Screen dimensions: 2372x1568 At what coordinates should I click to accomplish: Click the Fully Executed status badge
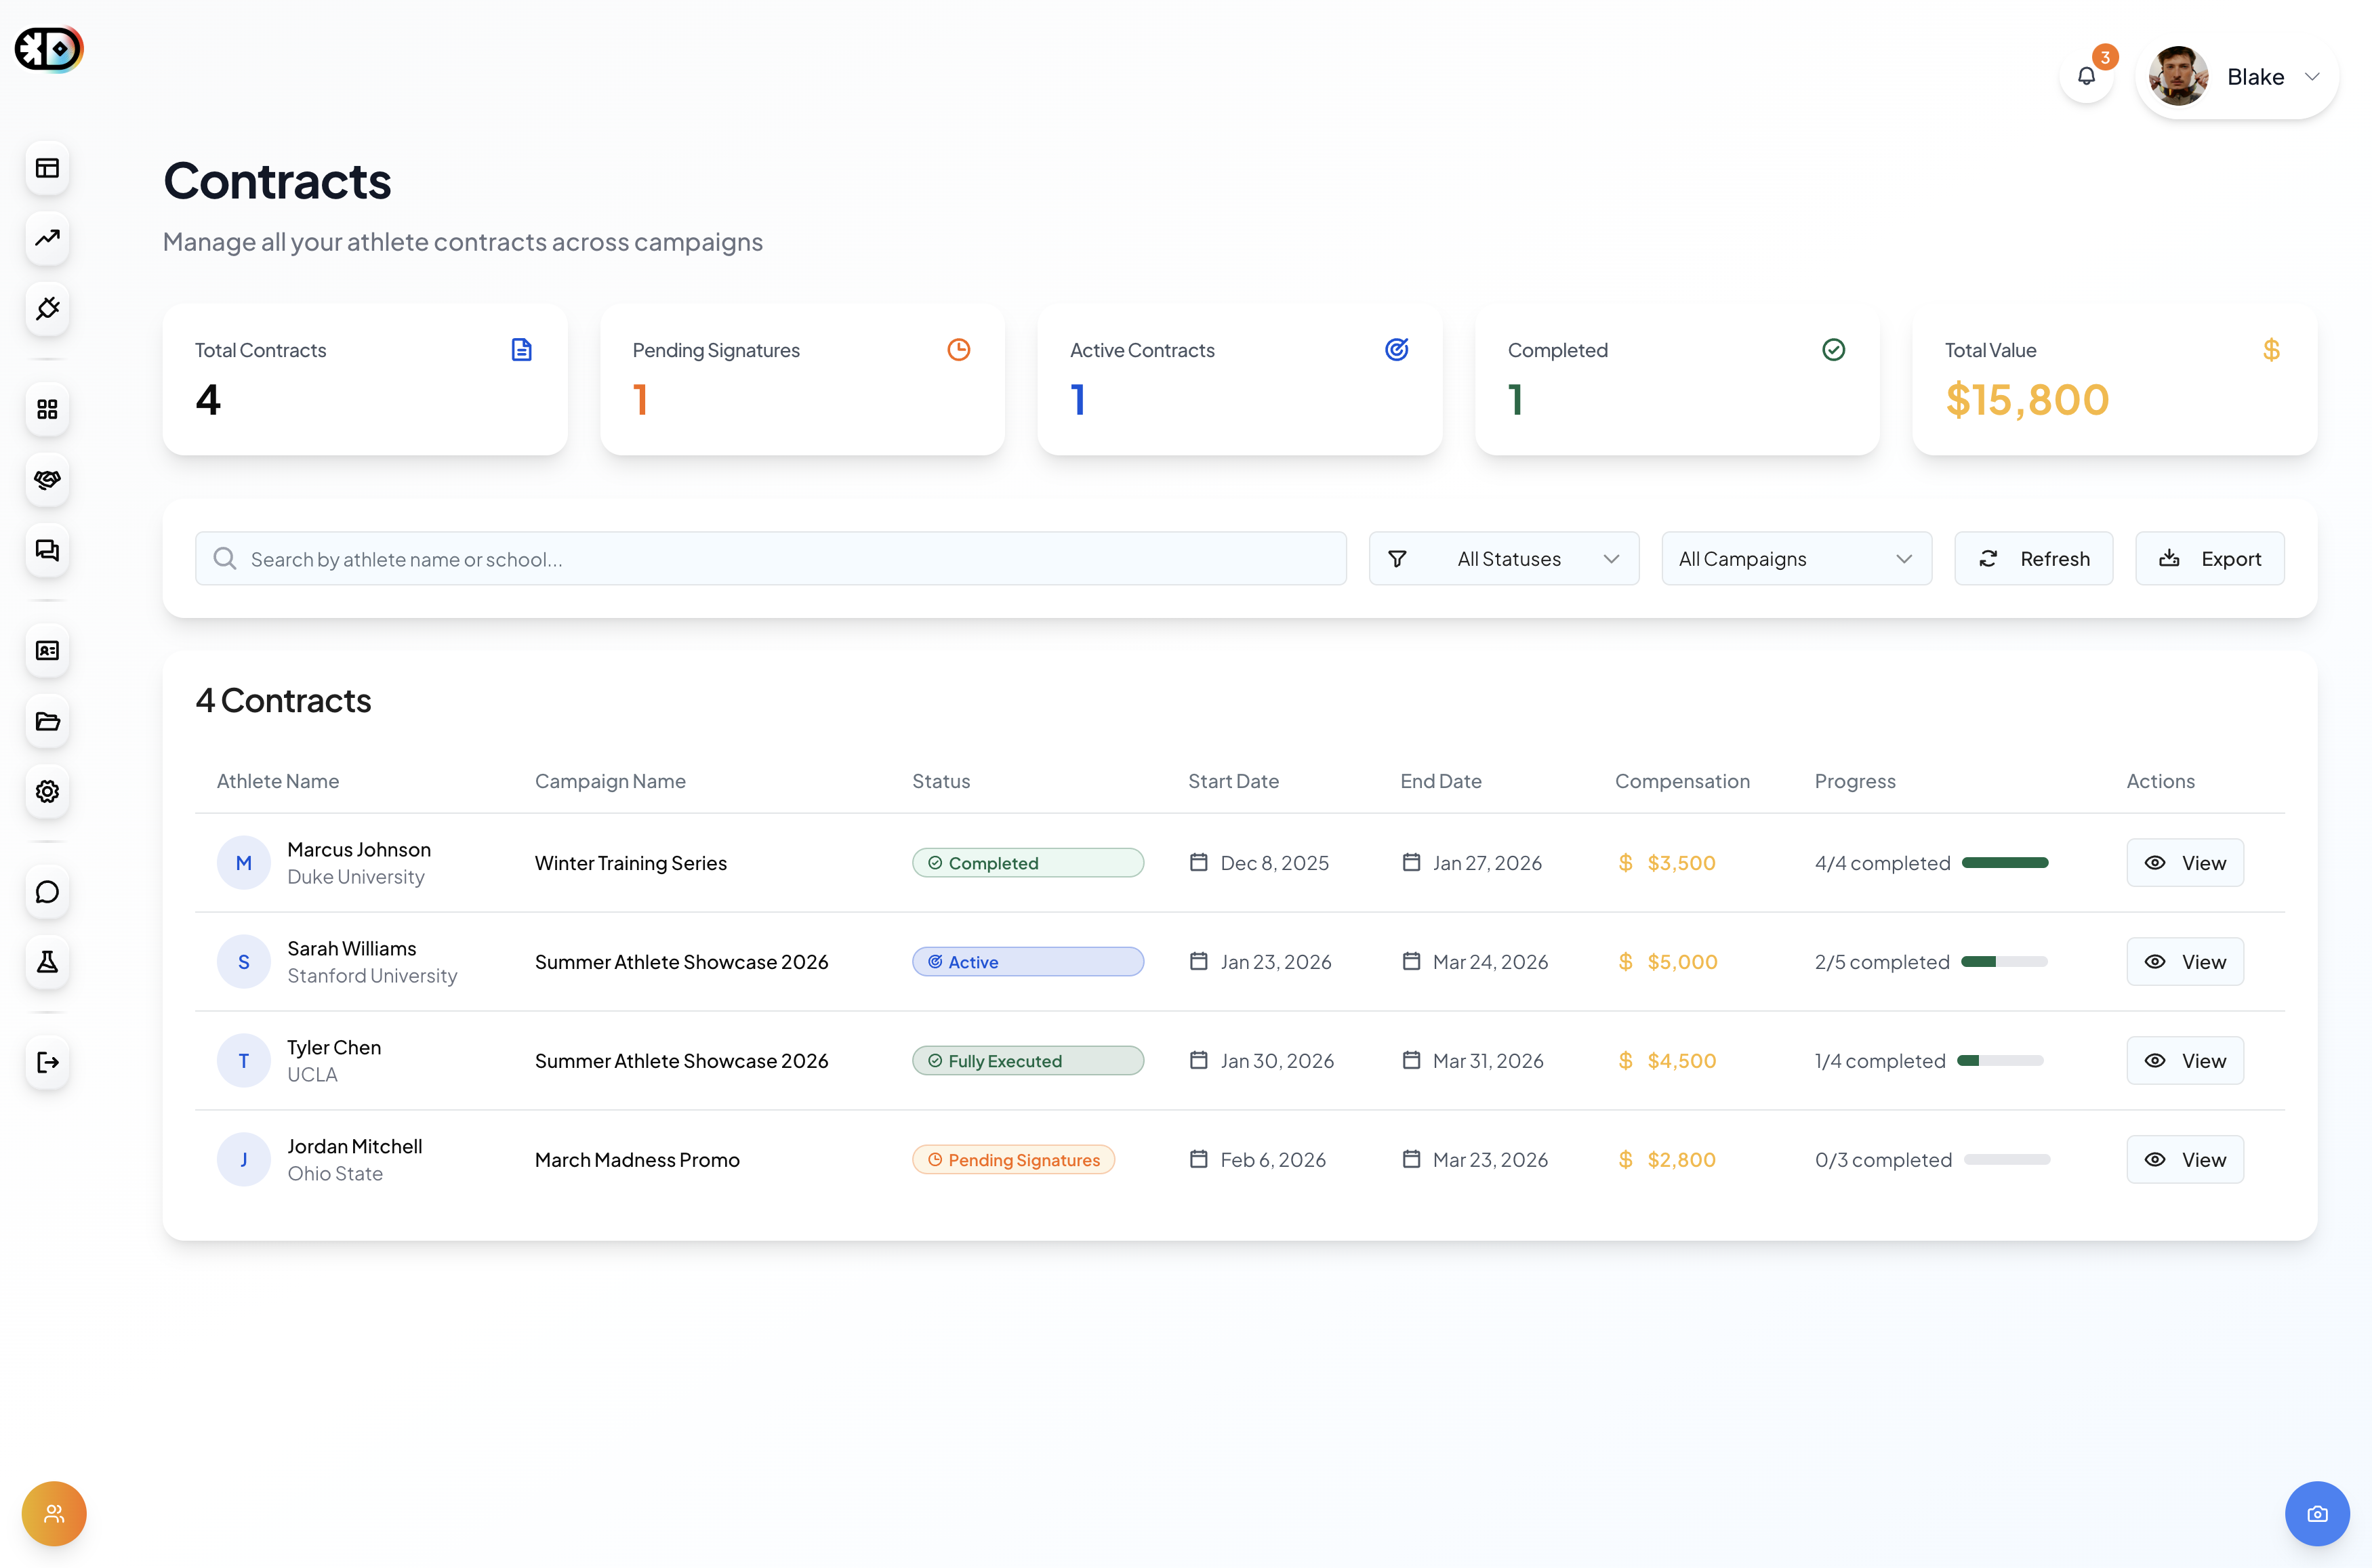(1028, 1061)
